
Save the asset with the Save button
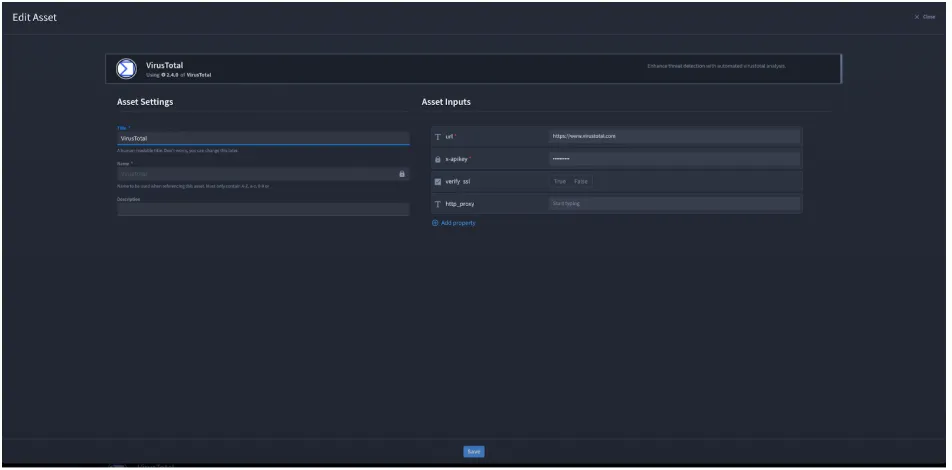coord(474,452)
